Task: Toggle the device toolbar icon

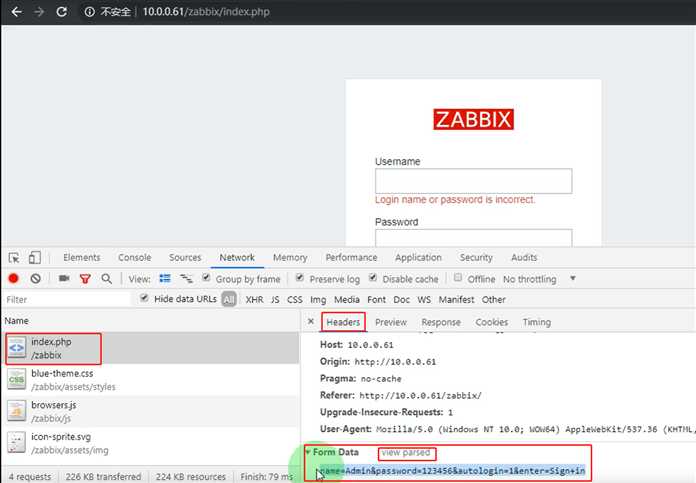Action: tap(35, 257)
